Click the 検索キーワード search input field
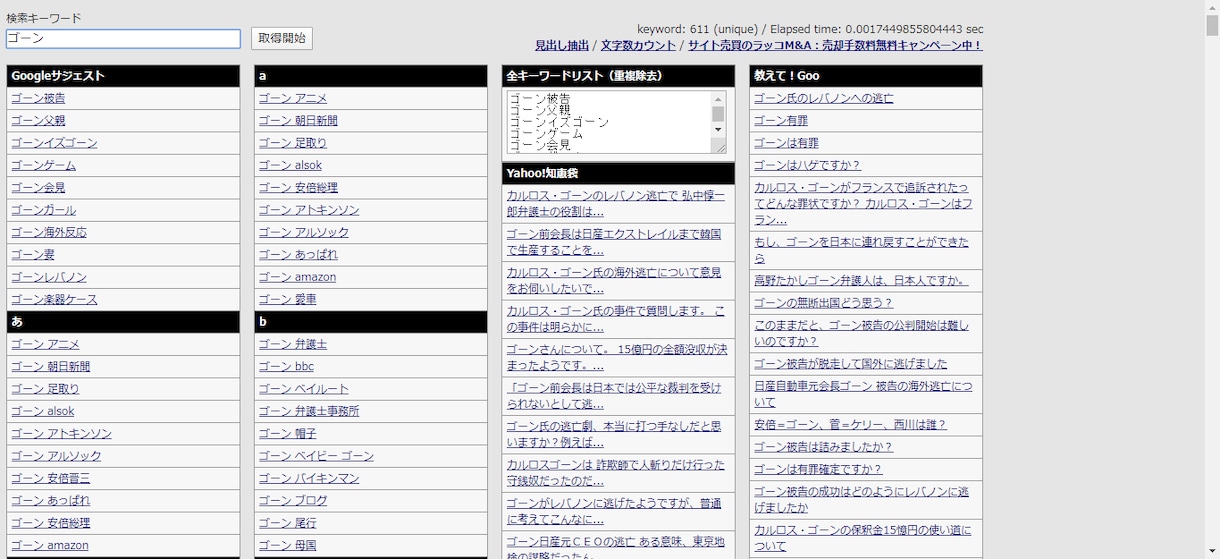The width and height of the screenshot is (1220, 559). click(123, 38)
